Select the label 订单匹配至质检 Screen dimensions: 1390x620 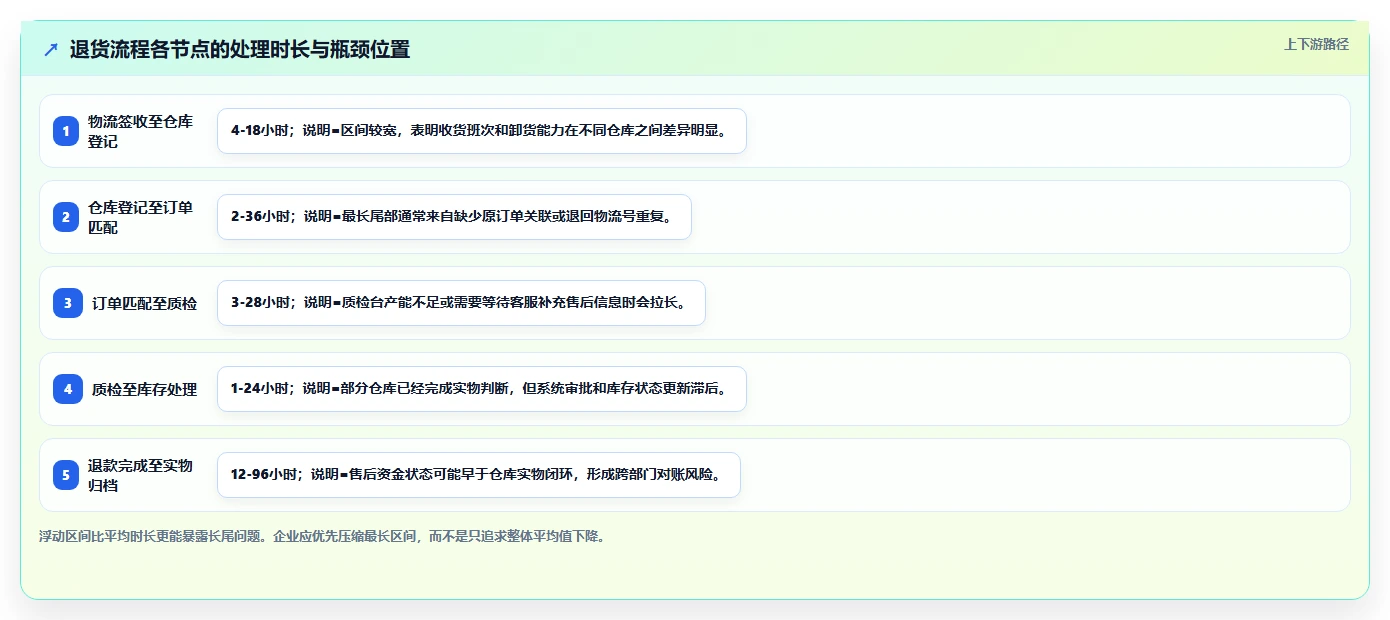(144, 303)
